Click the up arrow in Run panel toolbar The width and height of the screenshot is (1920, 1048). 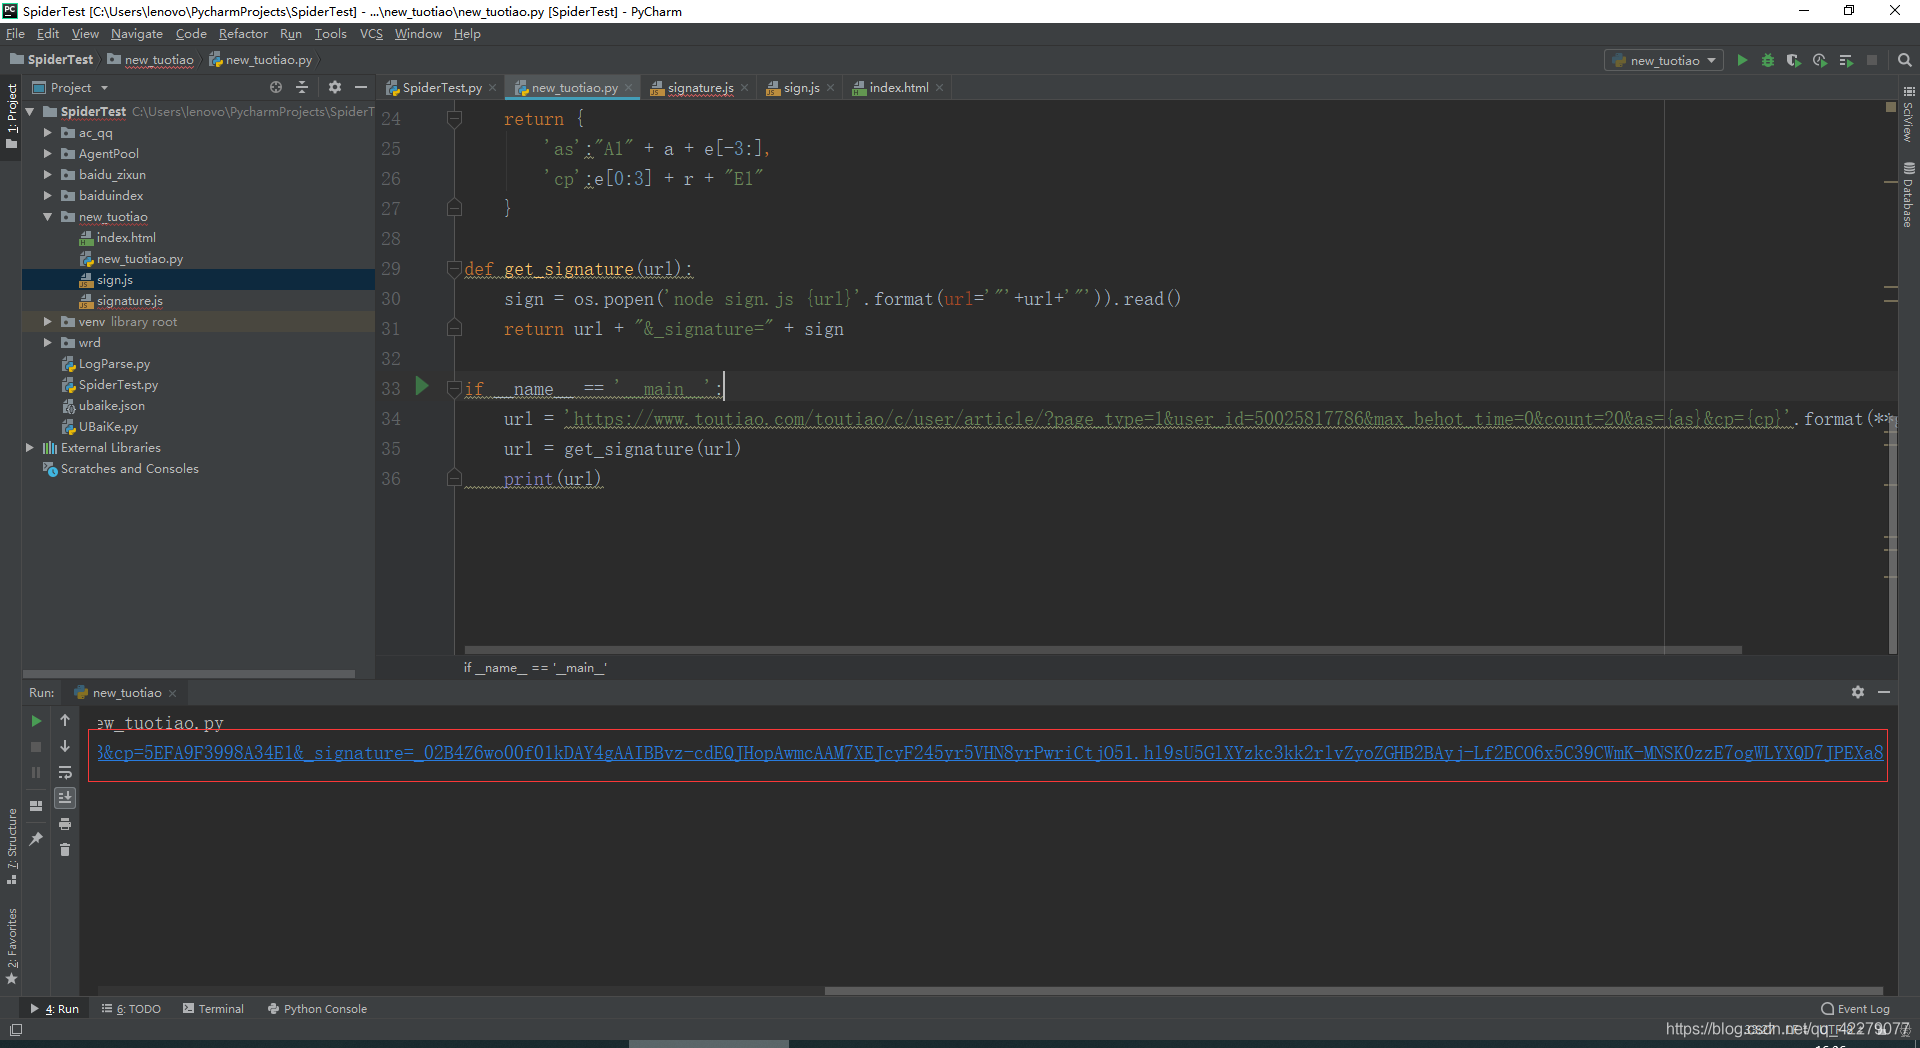point(65,720)
